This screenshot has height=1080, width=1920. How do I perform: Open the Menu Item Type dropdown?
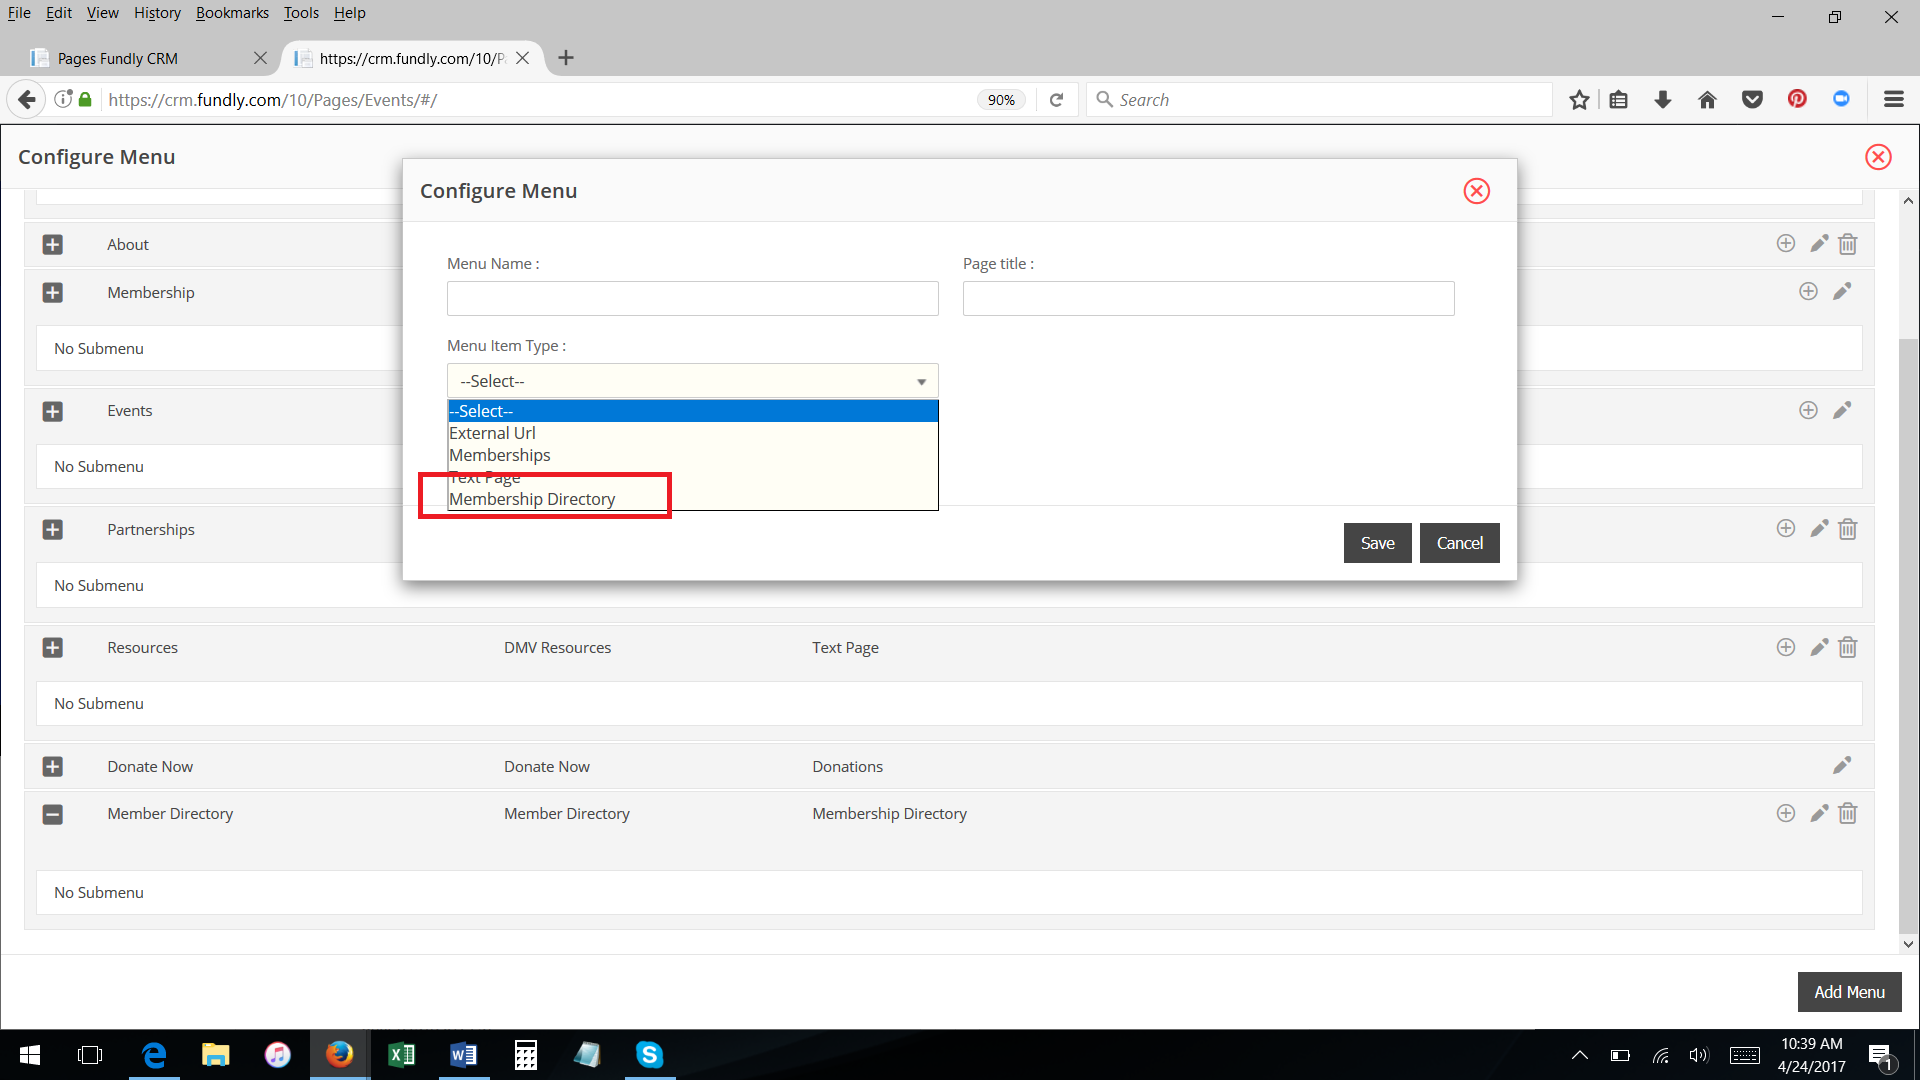point(692,381)
